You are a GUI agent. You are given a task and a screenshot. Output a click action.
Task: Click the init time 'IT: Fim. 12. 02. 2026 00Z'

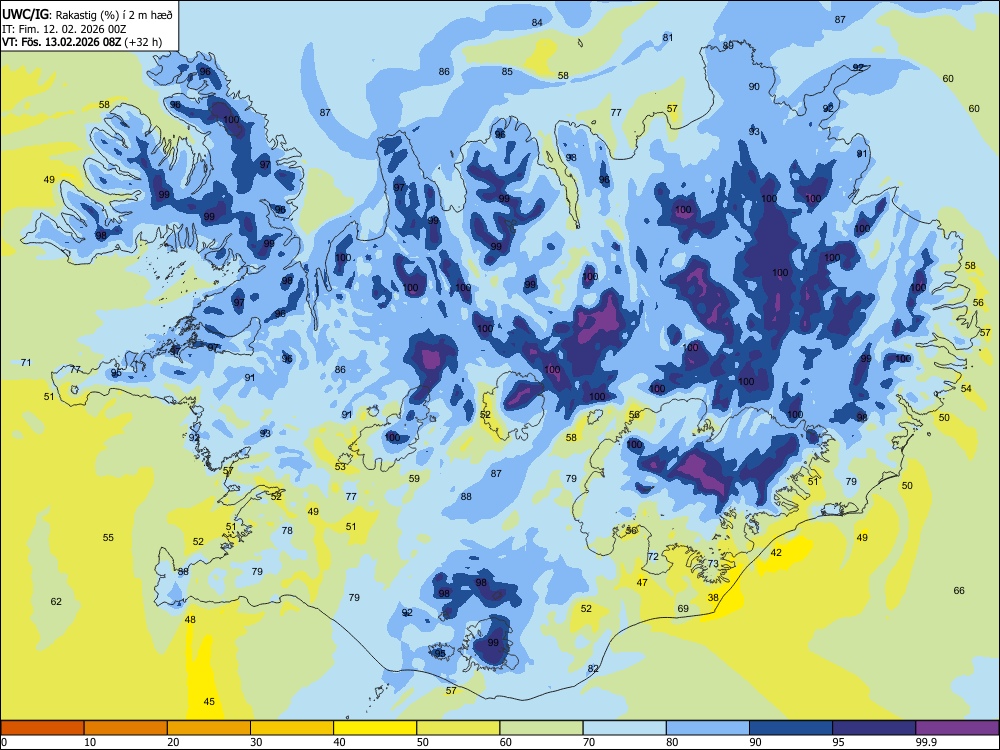(x=64, y=29)
